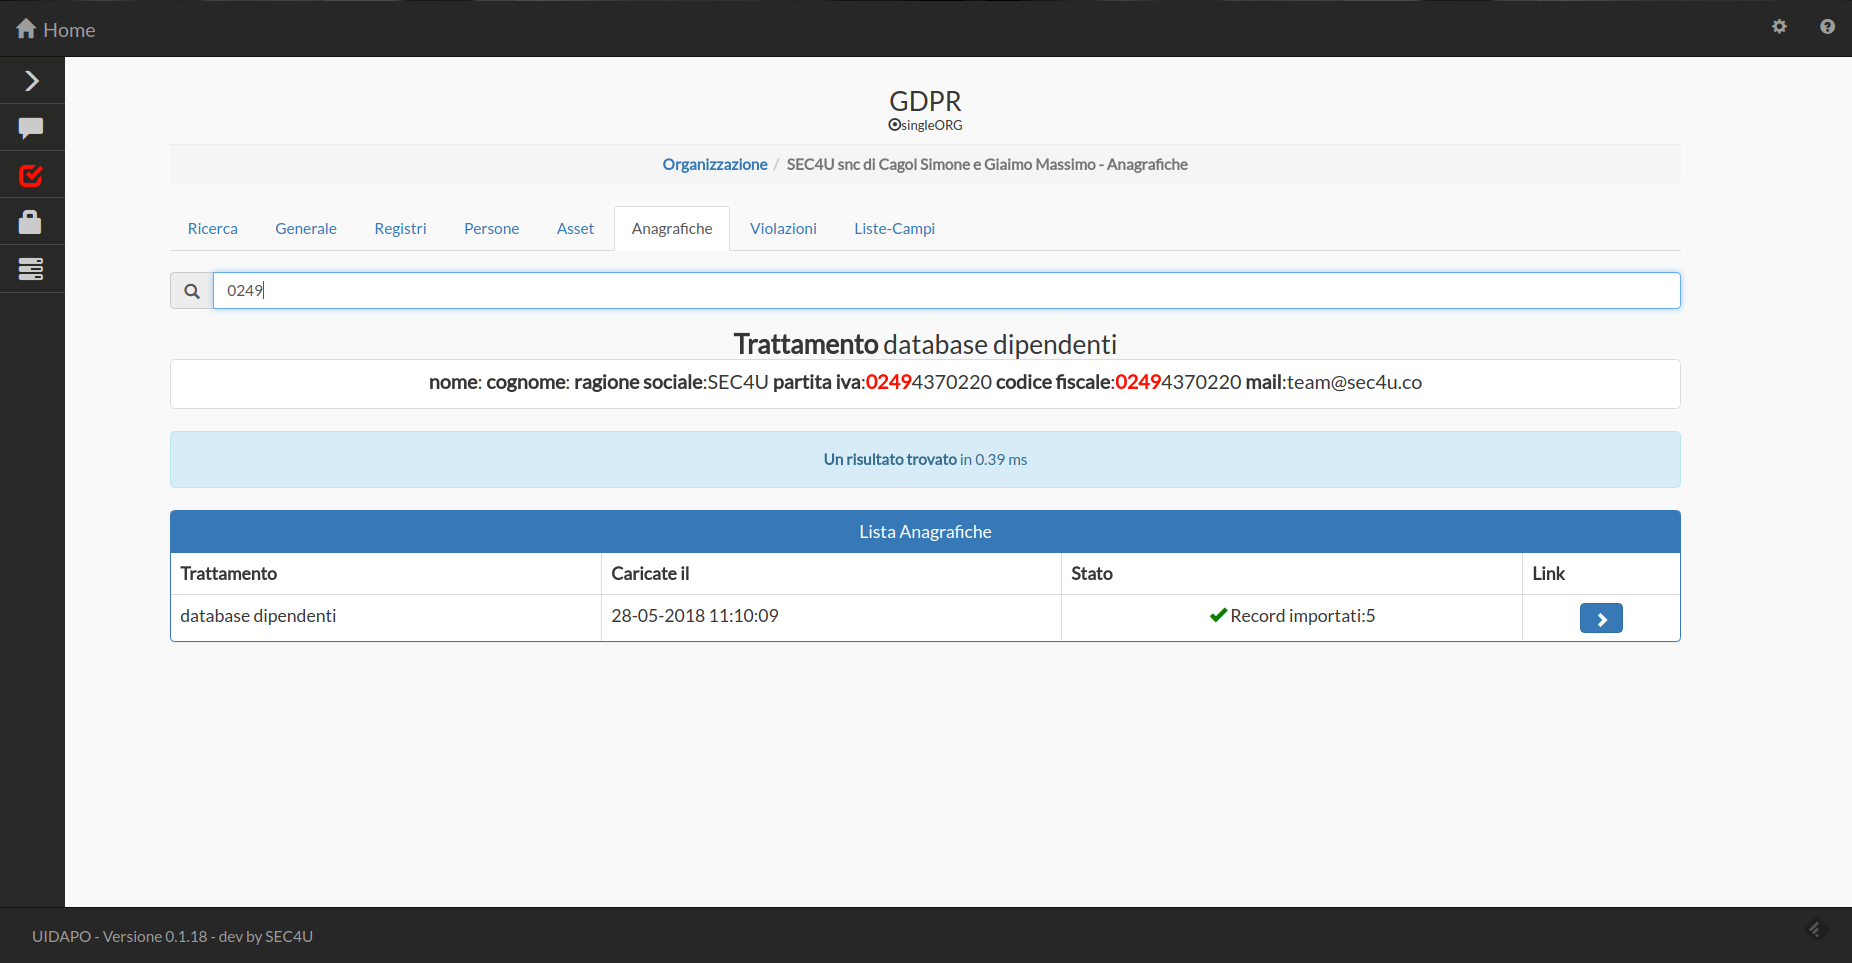Image resolution: width=1852 pixels, height=963 pixels.
Task: Open the Registri tab
Action: tap(400, 228)
